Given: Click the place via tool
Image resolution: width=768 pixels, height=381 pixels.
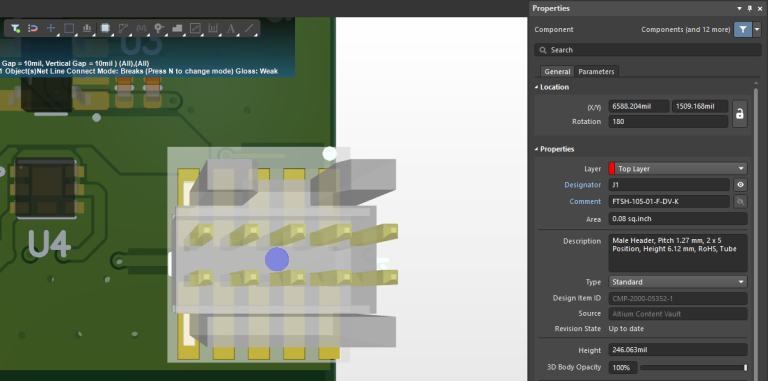Looking at the screenshot, I should tap(159, 28).
